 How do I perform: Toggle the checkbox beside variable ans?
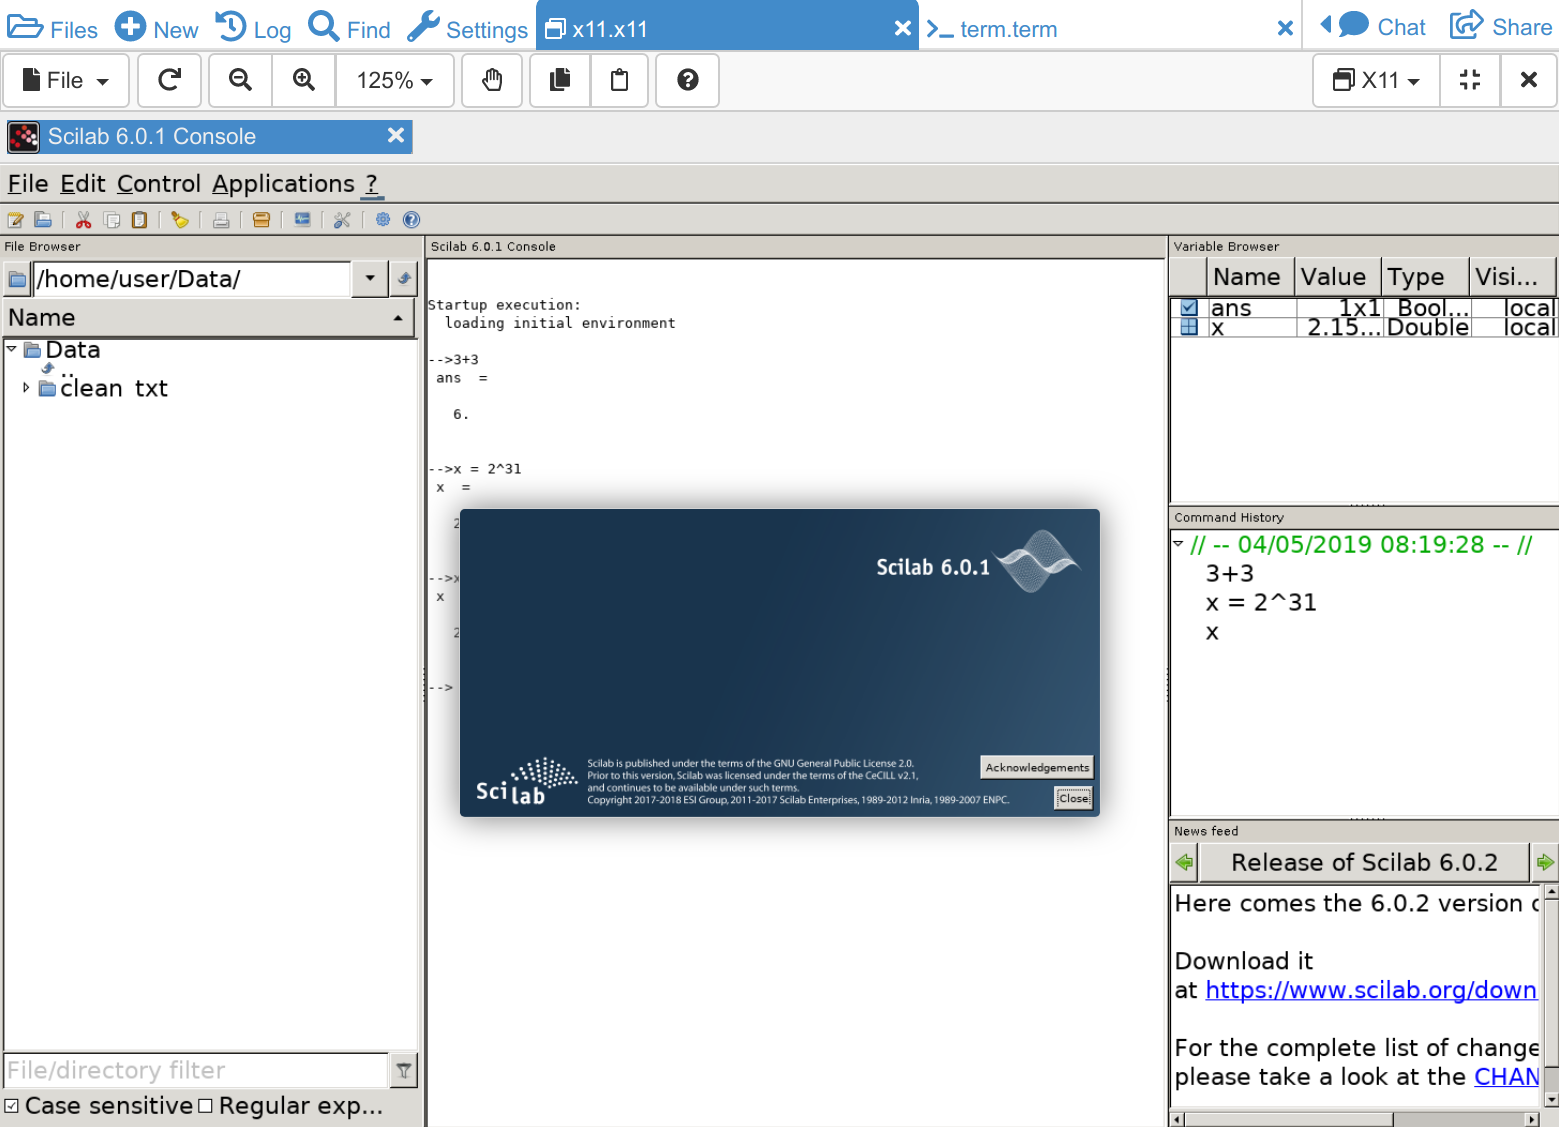click(1189, 308)
